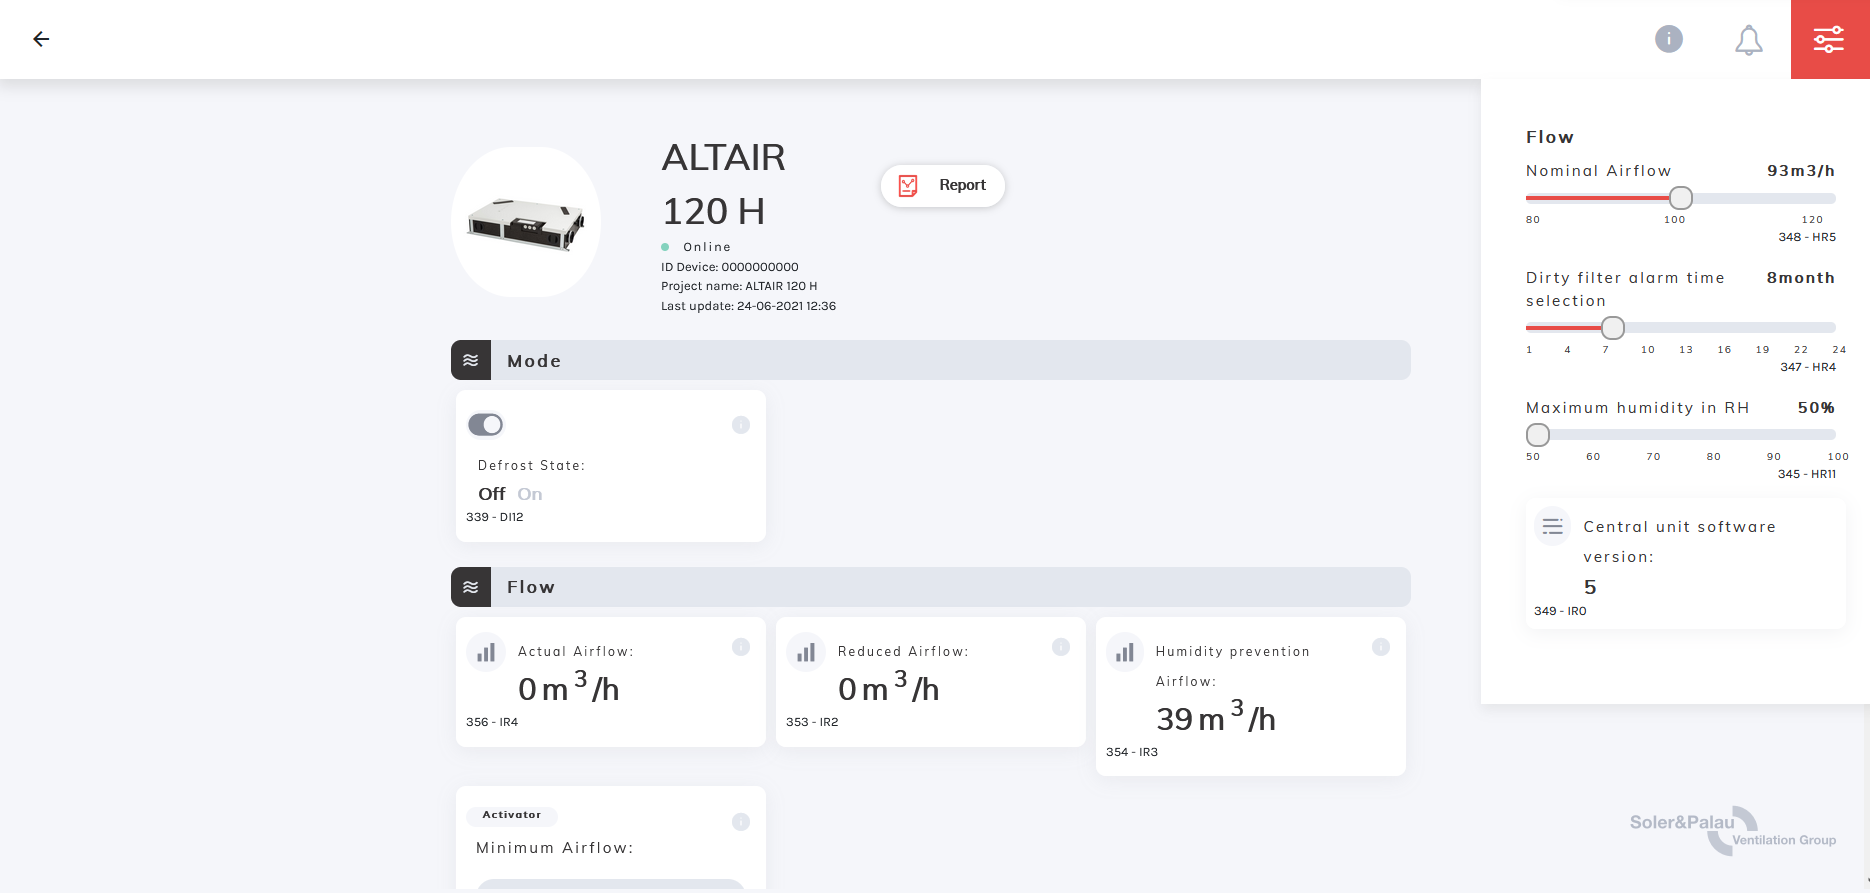Show info for Minimum Airflow card

click(x=741, y=822)
